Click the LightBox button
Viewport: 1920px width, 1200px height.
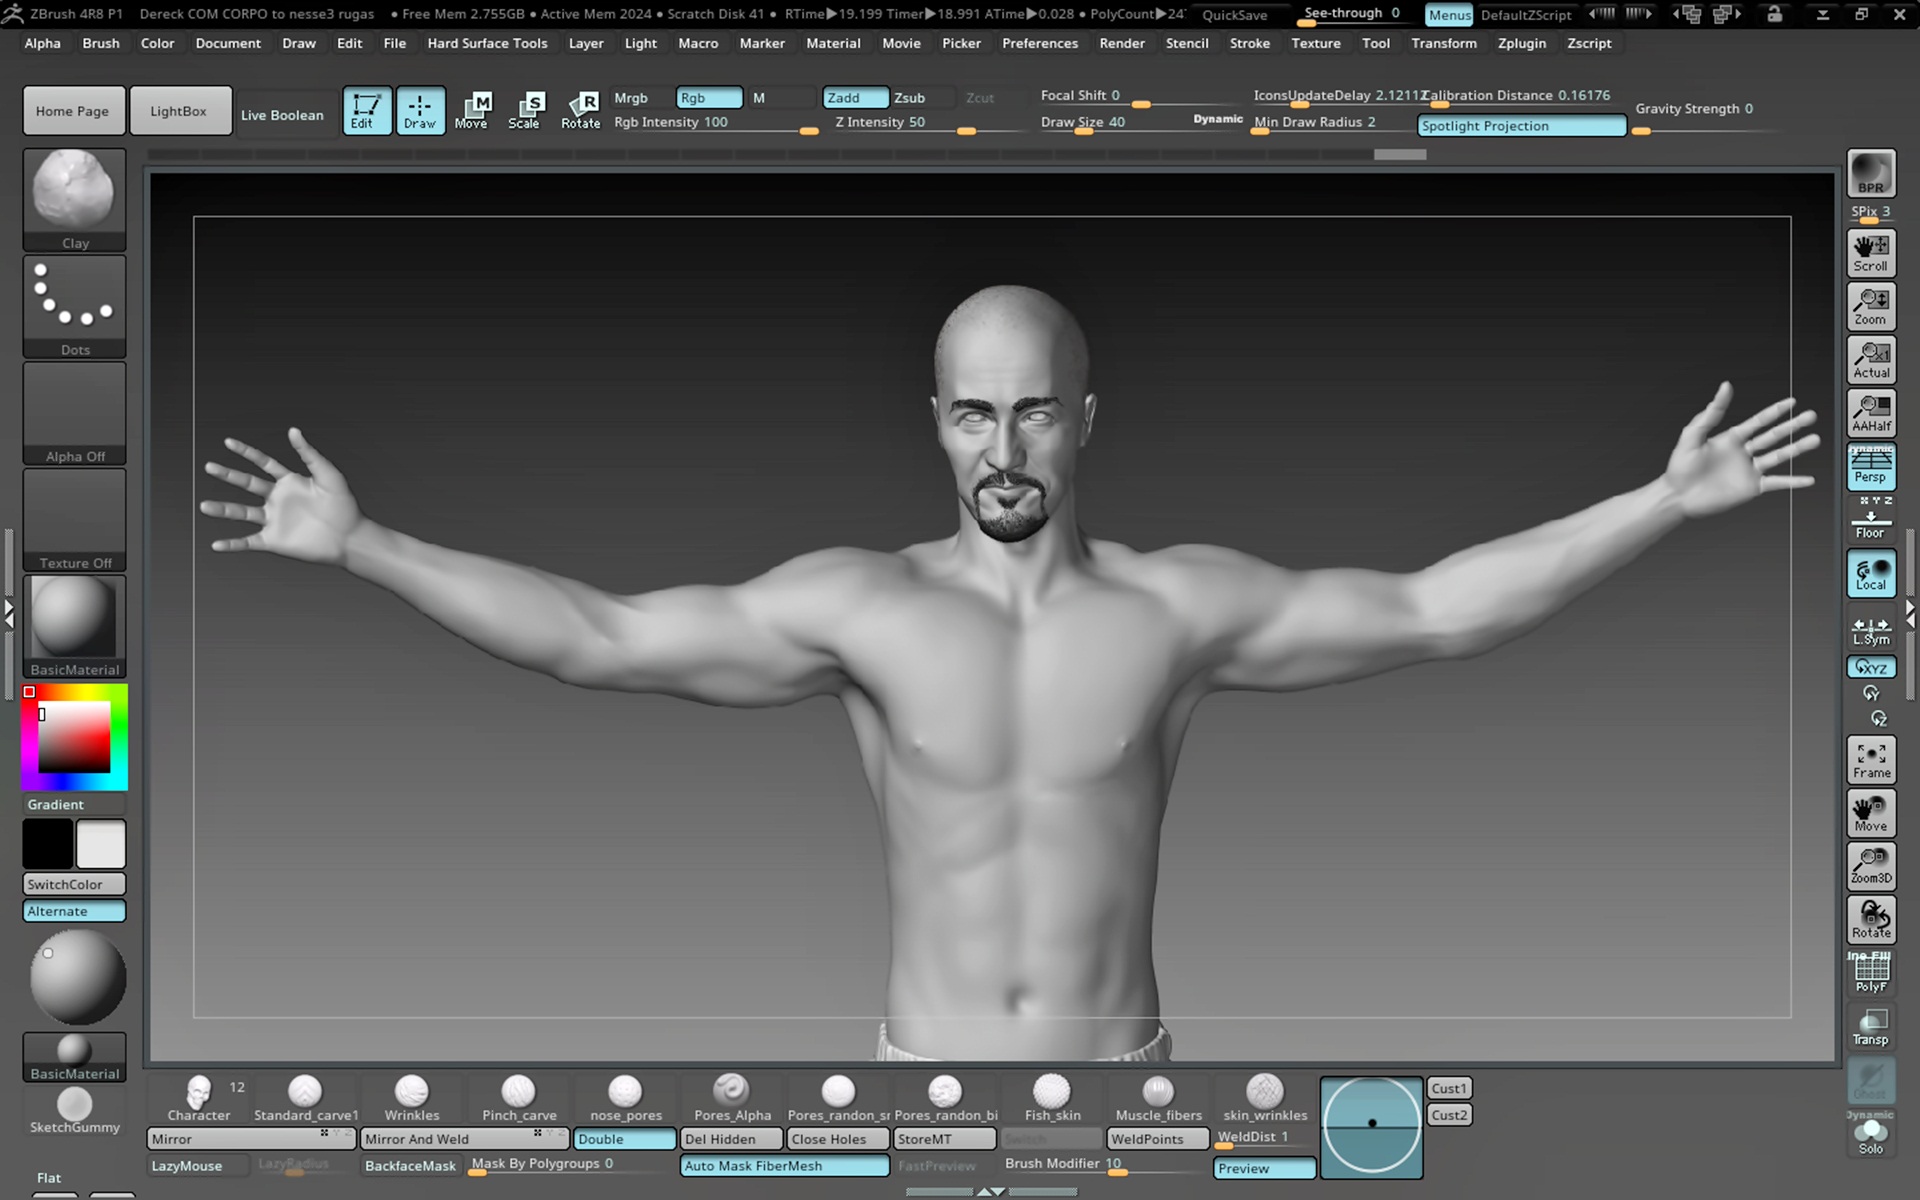[179, 111]
